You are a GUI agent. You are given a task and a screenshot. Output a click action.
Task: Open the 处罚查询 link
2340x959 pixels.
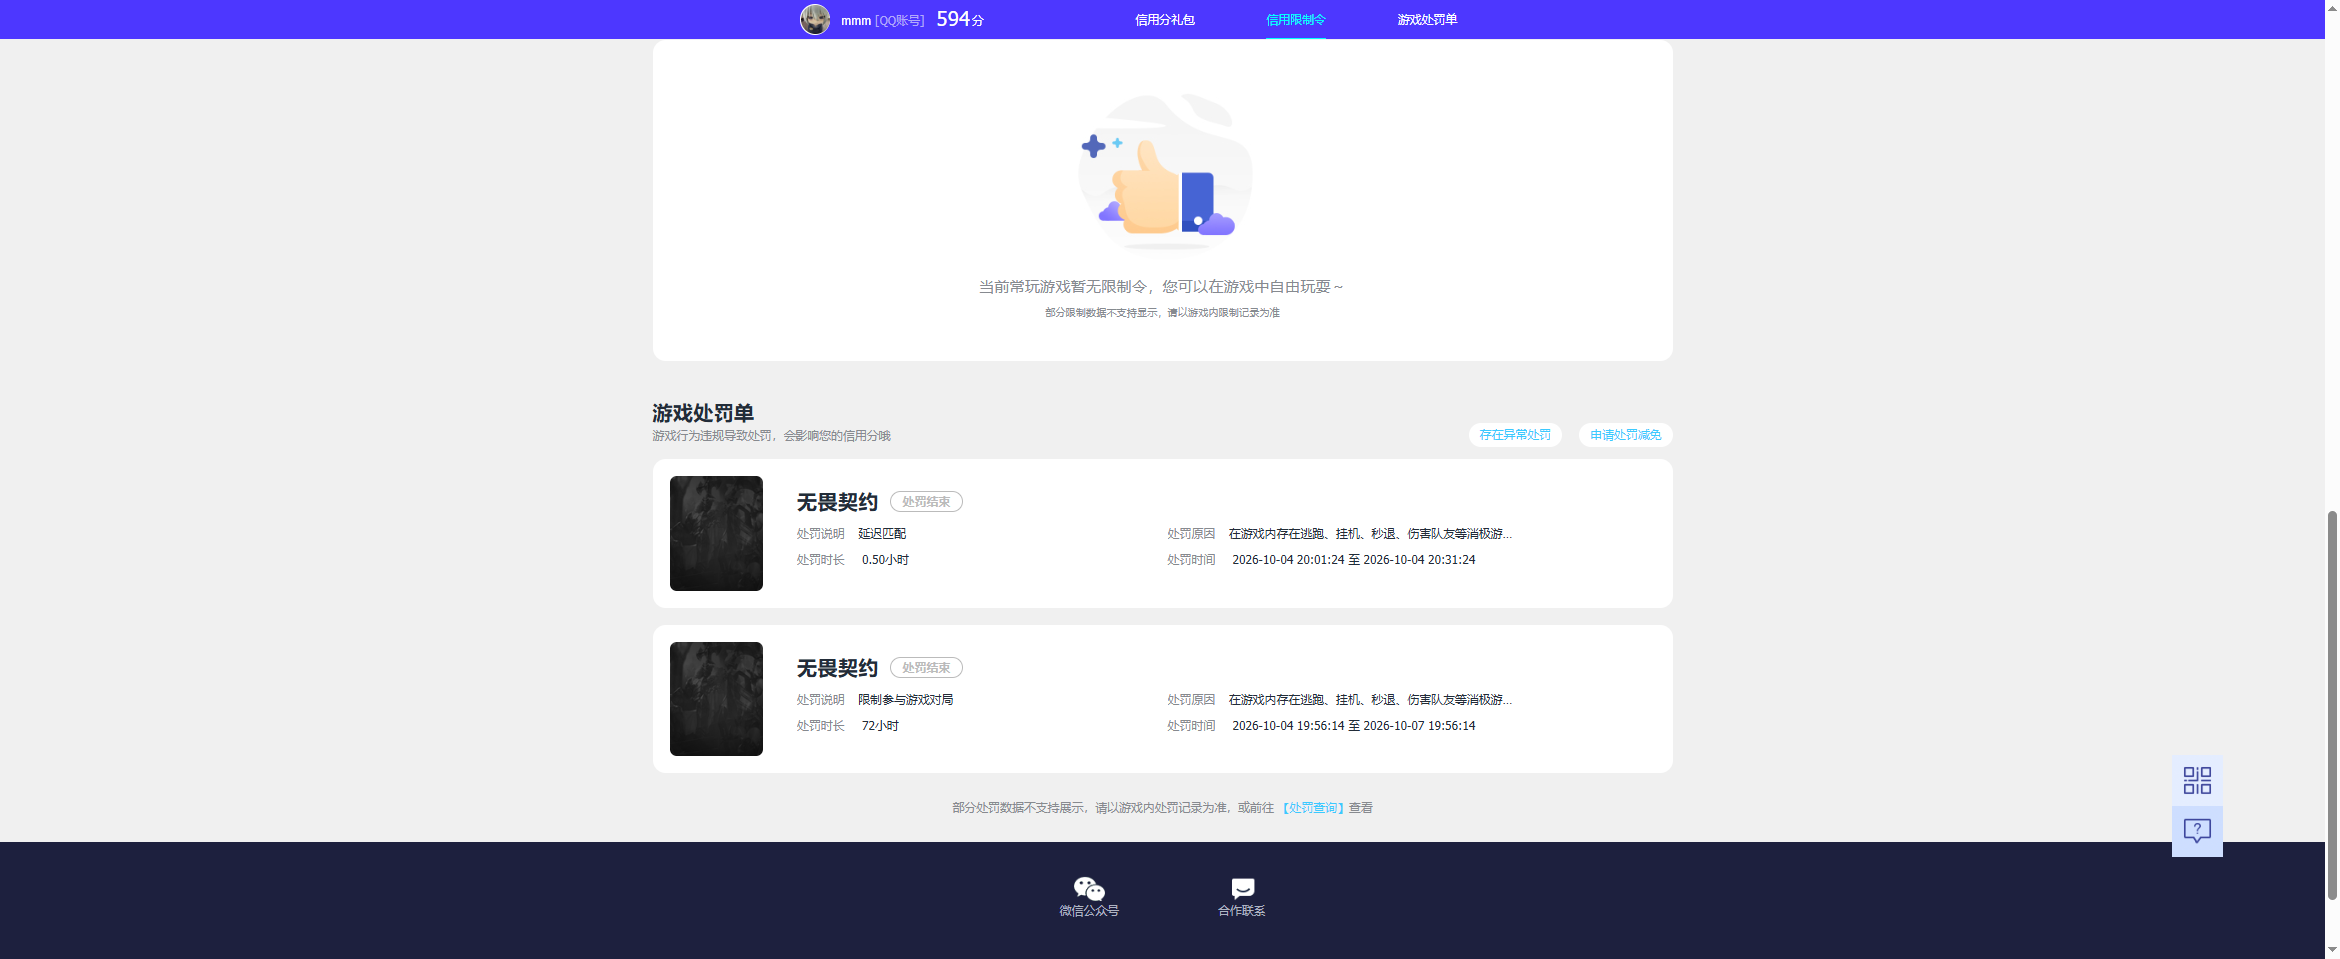pyautogui.click(x=1313, y=808)
